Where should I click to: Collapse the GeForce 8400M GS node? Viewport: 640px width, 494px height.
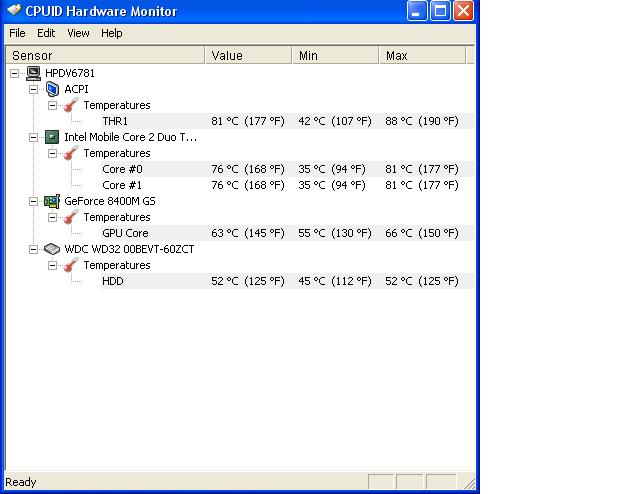[33, 201]
